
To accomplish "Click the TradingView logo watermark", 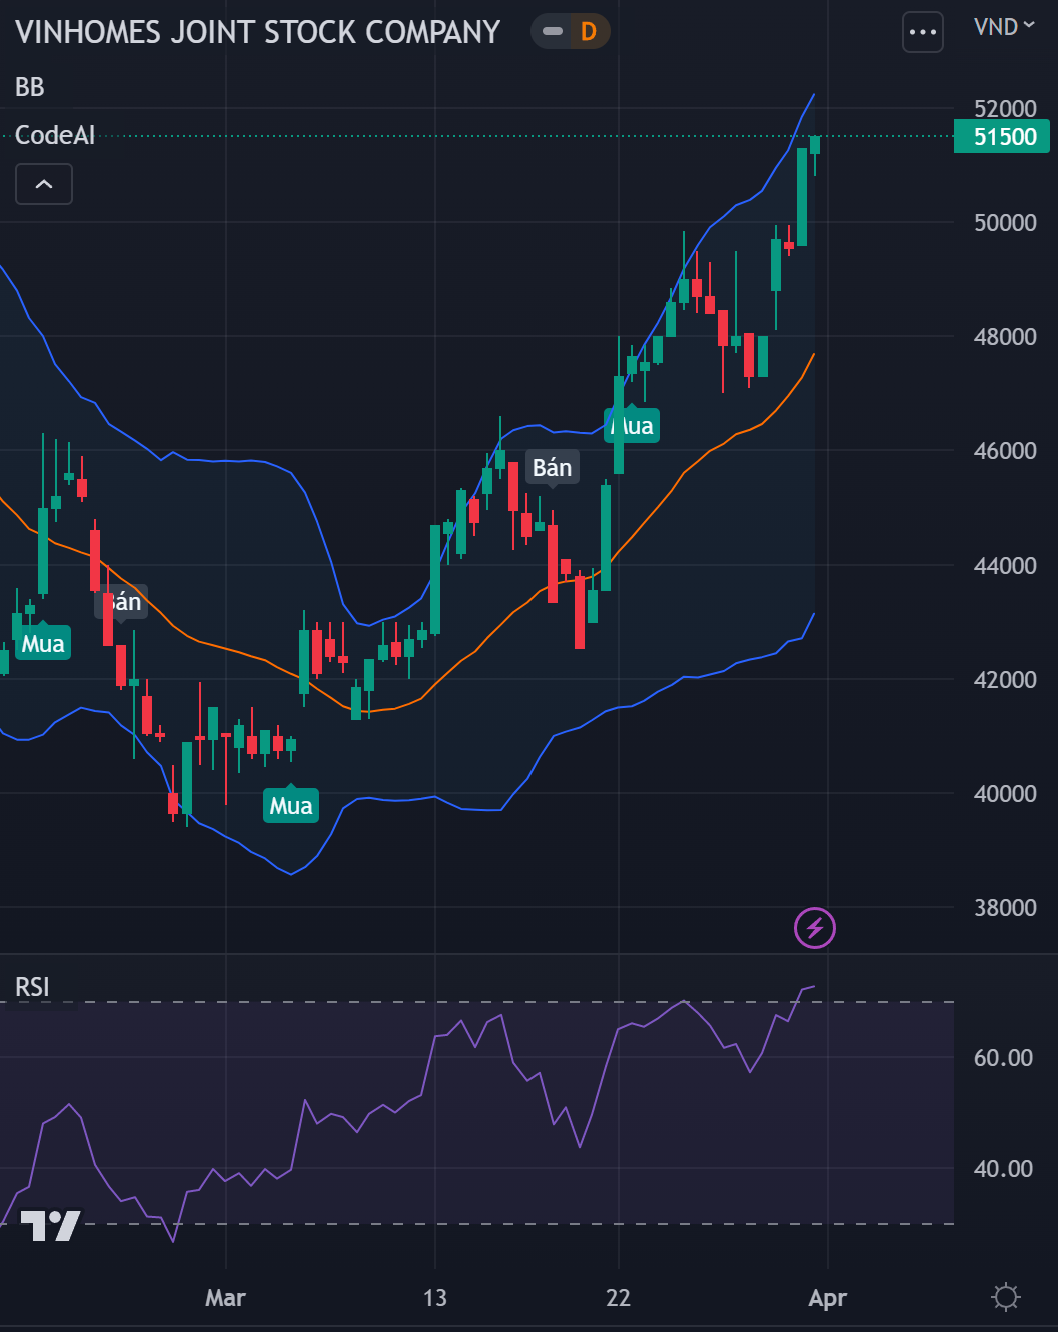I will 50,1225.
